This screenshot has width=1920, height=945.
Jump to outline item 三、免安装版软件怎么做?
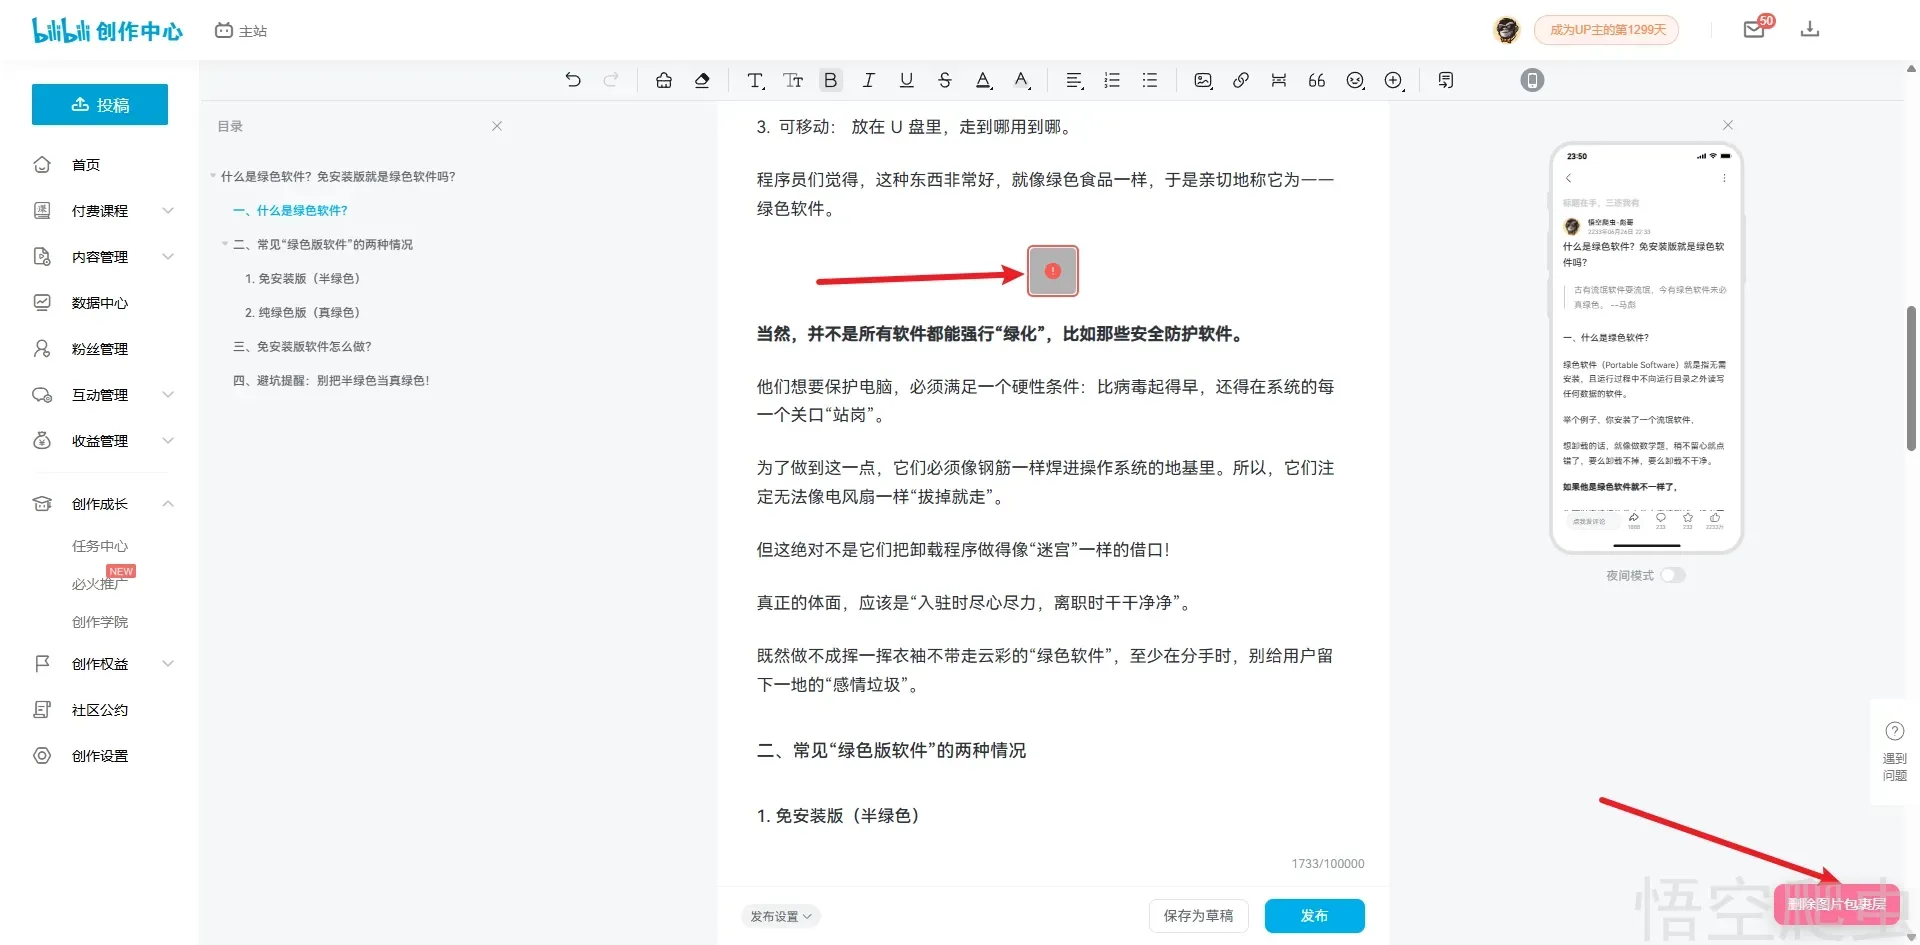tap(302, 347)
